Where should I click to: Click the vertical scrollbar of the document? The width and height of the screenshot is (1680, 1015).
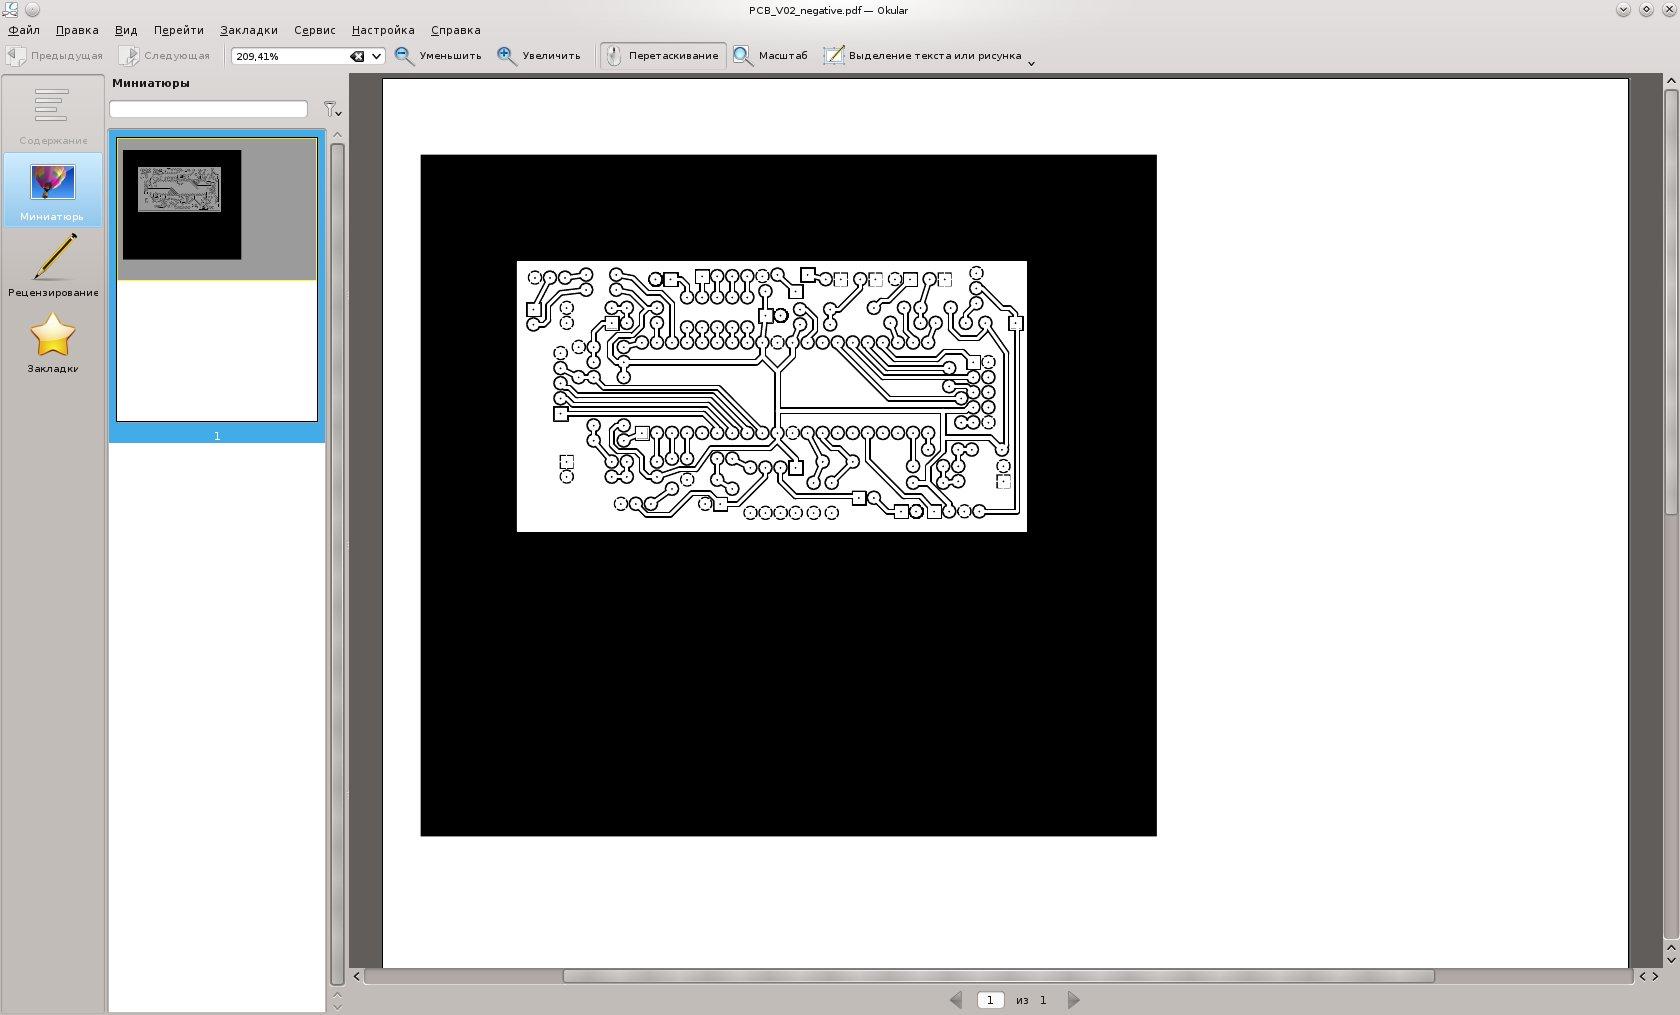coord(1670,302)
